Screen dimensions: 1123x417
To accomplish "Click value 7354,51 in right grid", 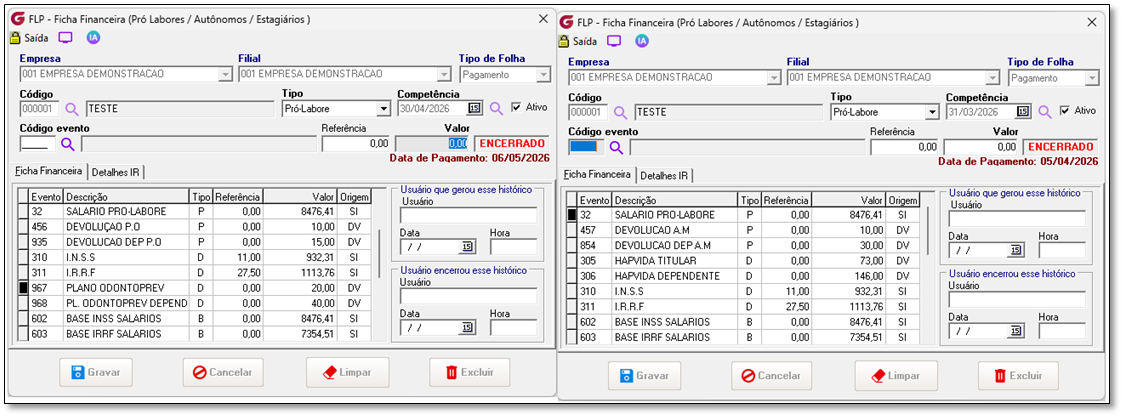I will [866, 337].
